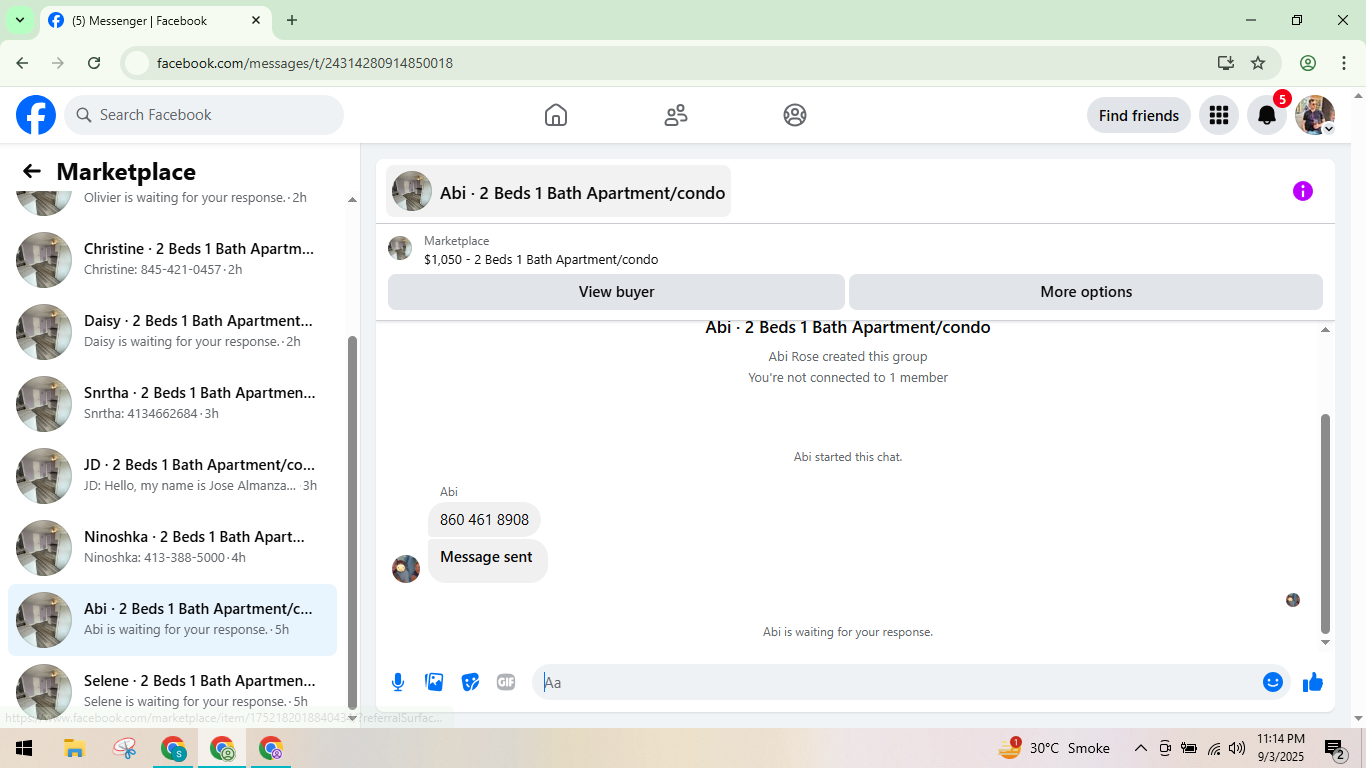Focus the Search Facebook field
Viewport: 1366px width, 768px height.
pyautogui.click(x=204, y=115)
